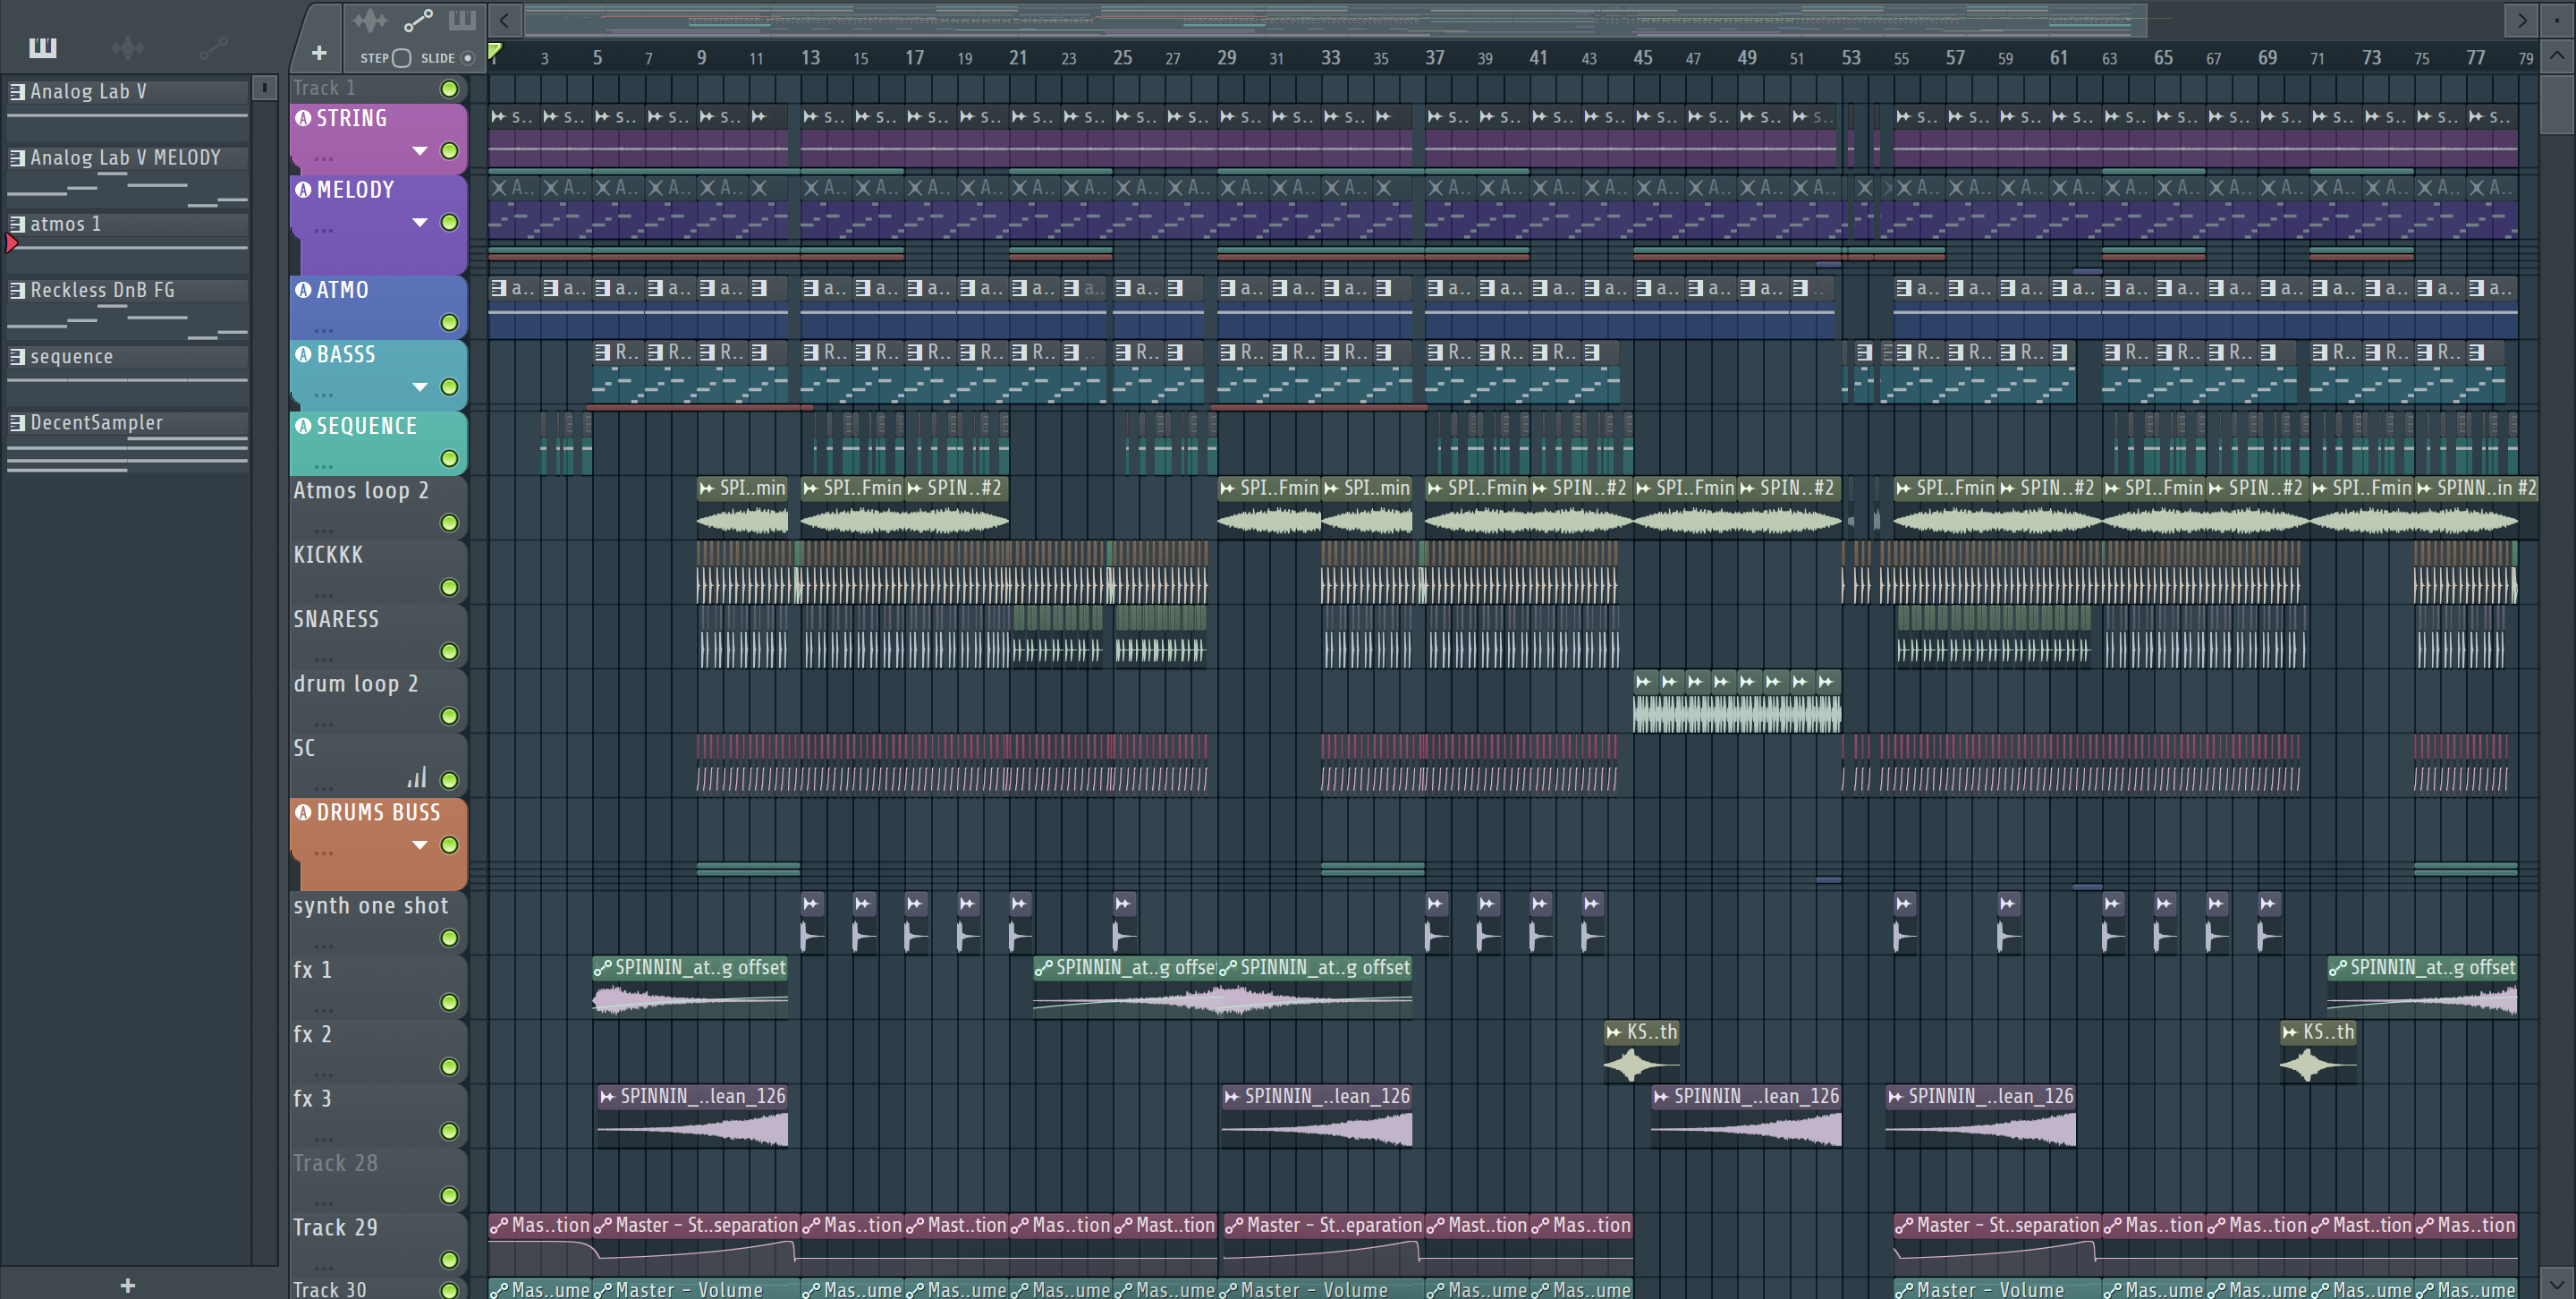Show automation clips in the picker panel
This screenshot has width=2576, height=1299.
click(213, 47)
